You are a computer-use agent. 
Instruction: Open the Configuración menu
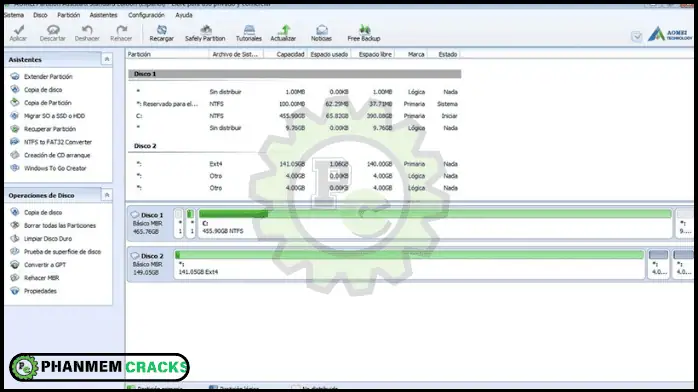[146, 15]
